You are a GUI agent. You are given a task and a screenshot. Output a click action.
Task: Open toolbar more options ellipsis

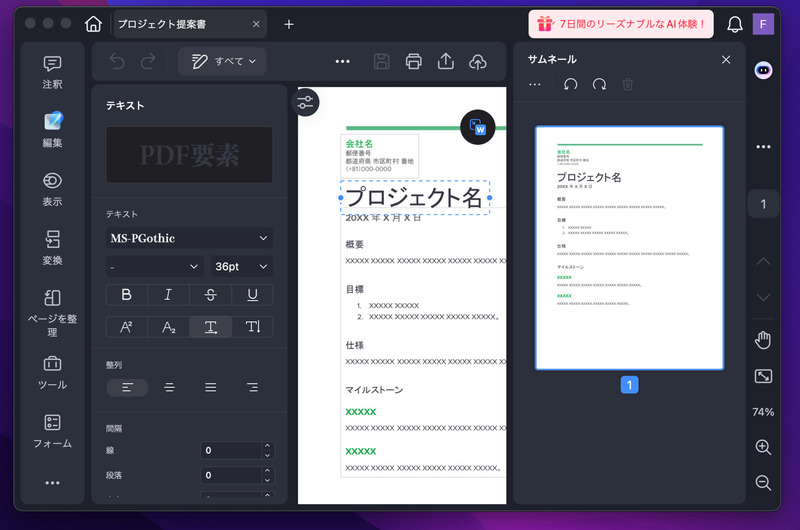coord(342,62)
